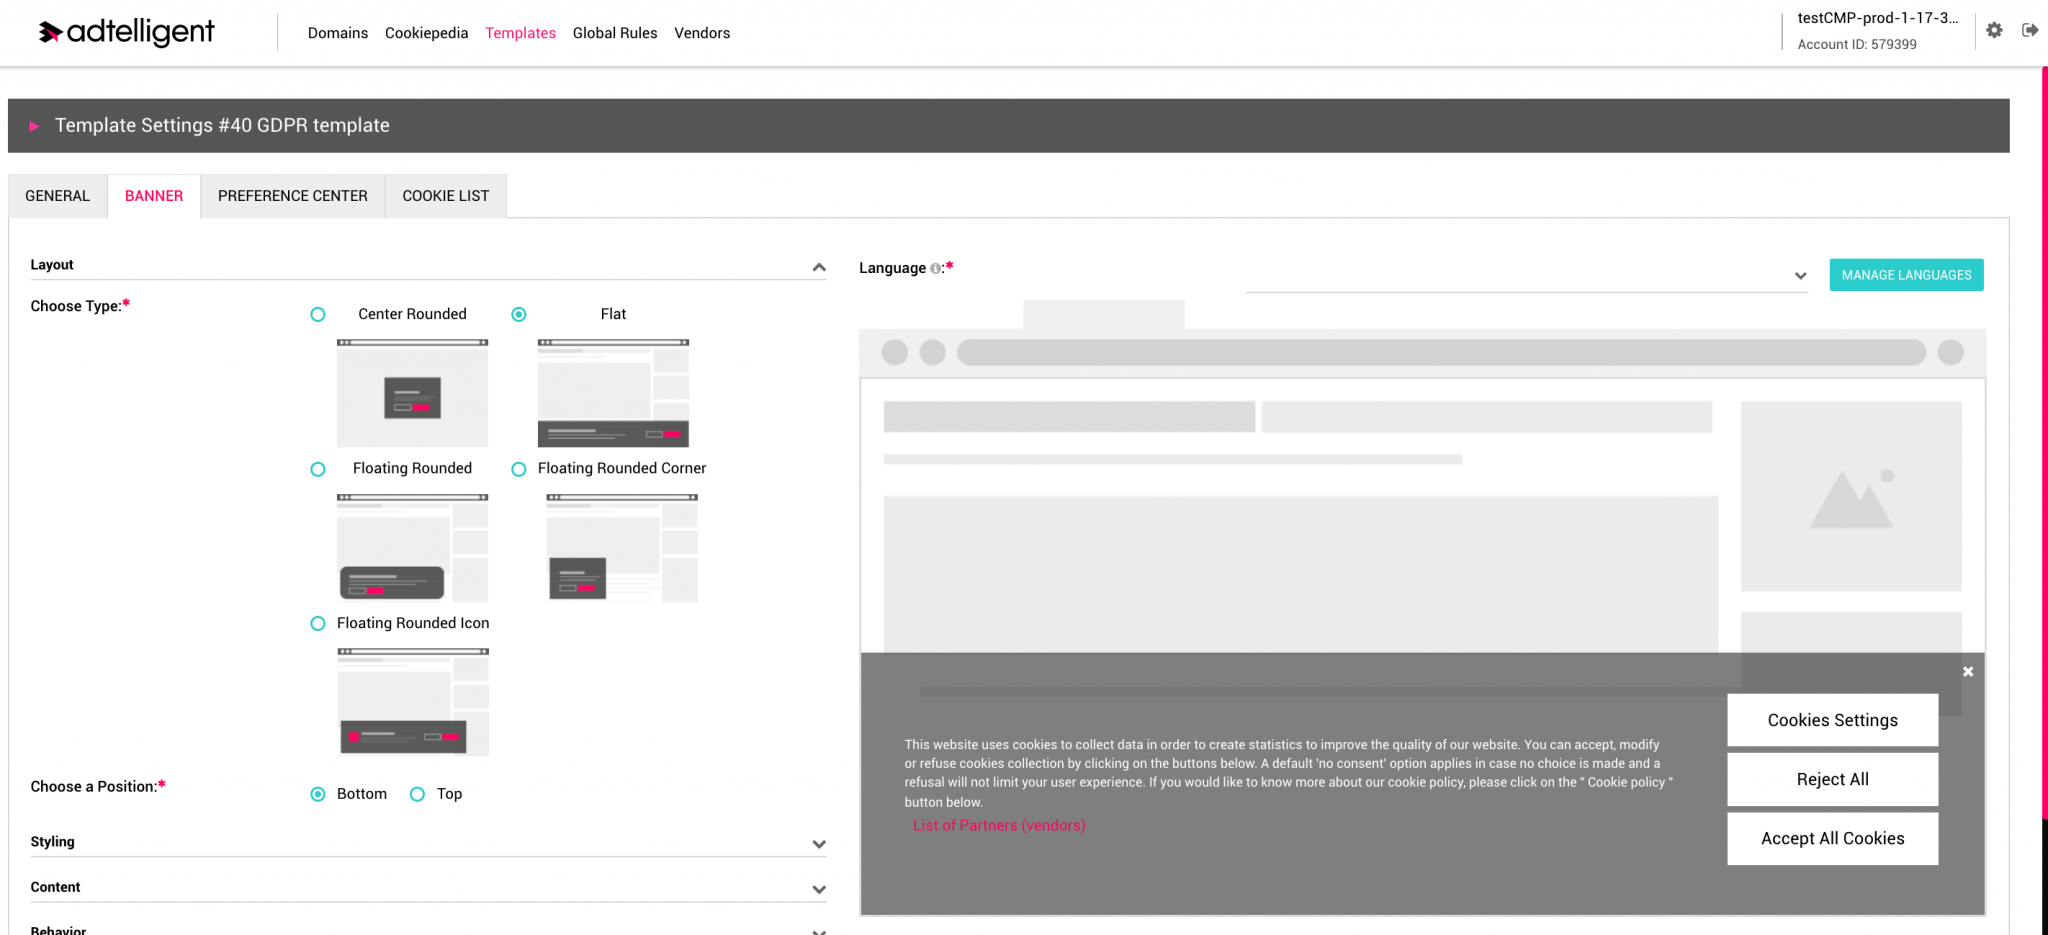
Task: Choose the Top position radio button
Action: pos(416,793)
